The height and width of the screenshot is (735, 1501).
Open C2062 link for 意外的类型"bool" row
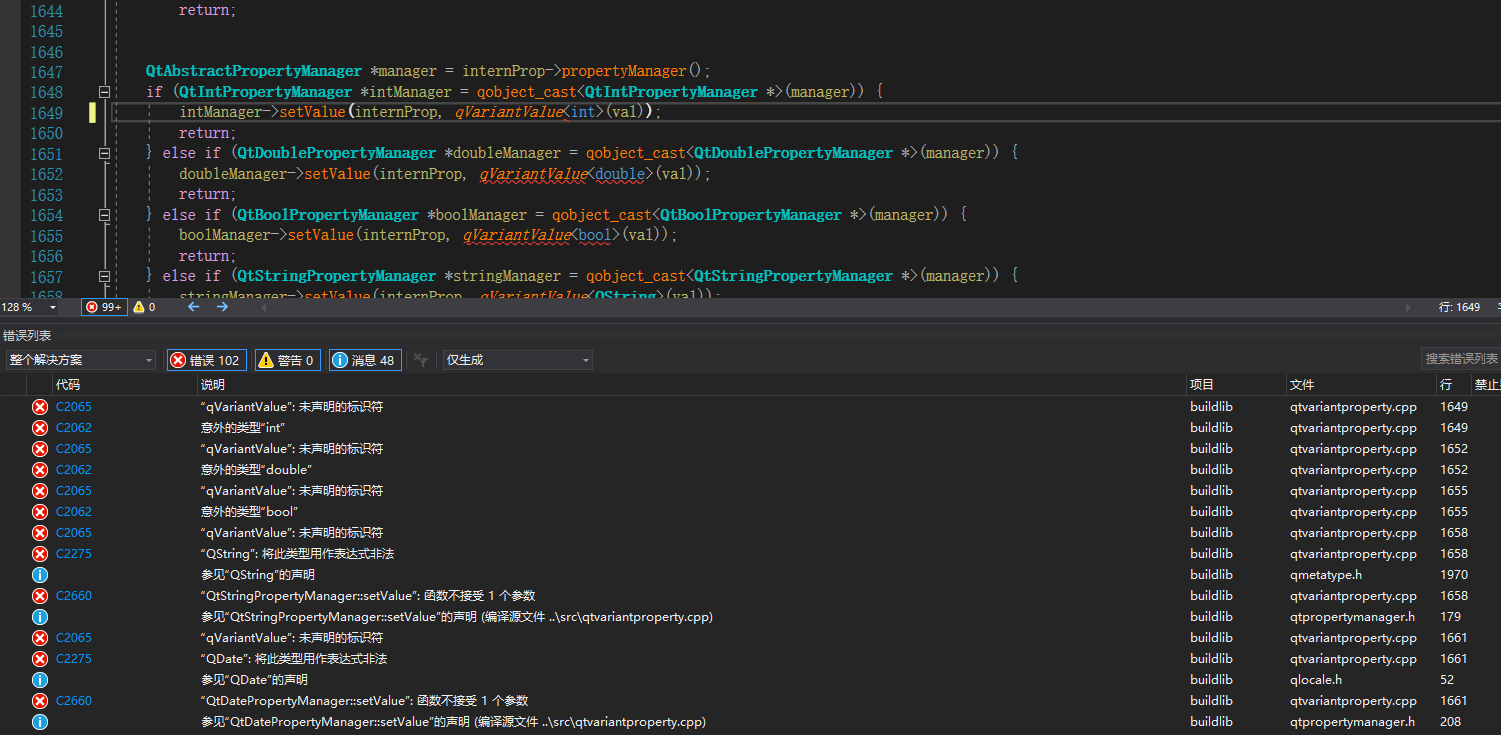coord(74,512)
